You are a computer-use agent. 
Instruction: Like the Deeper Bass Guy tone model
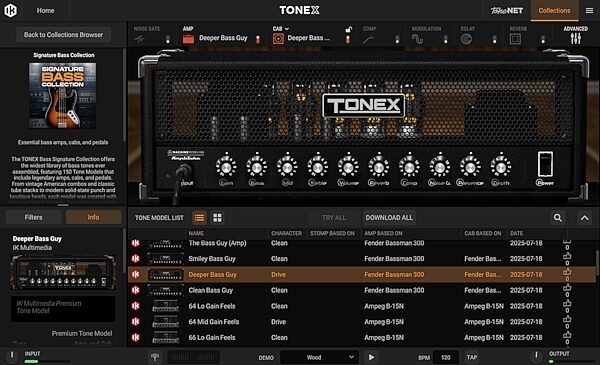click(567, 272)
